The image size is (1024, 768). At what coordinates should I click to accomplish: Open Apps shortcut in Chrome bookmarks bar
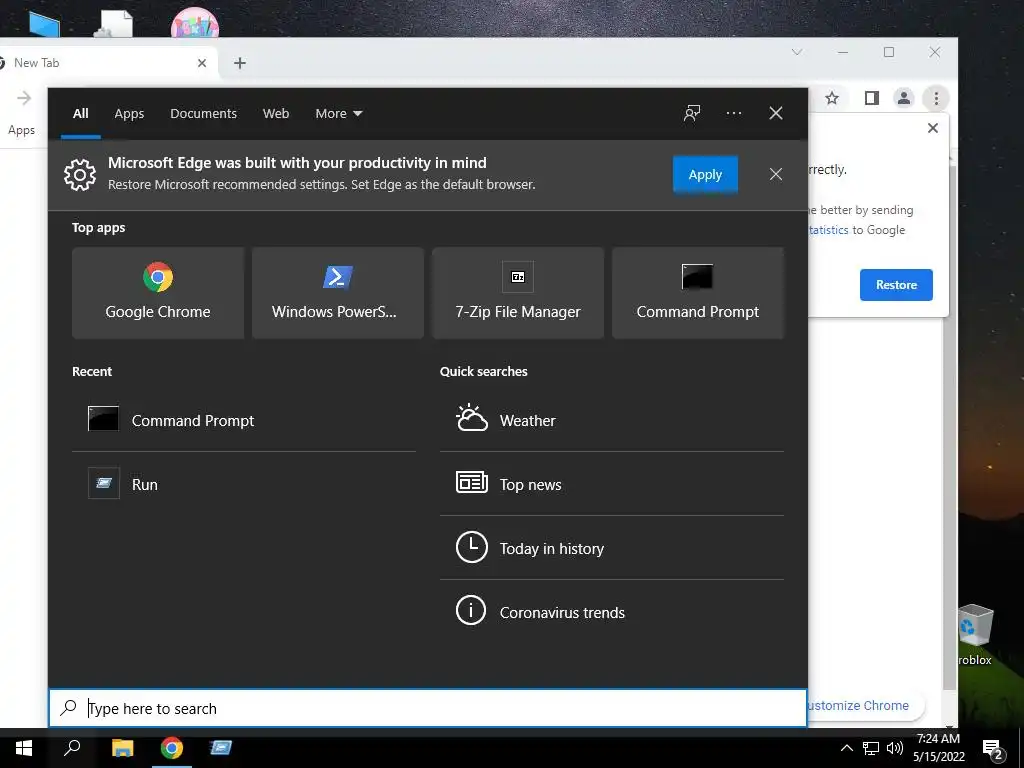click(21, 130)
